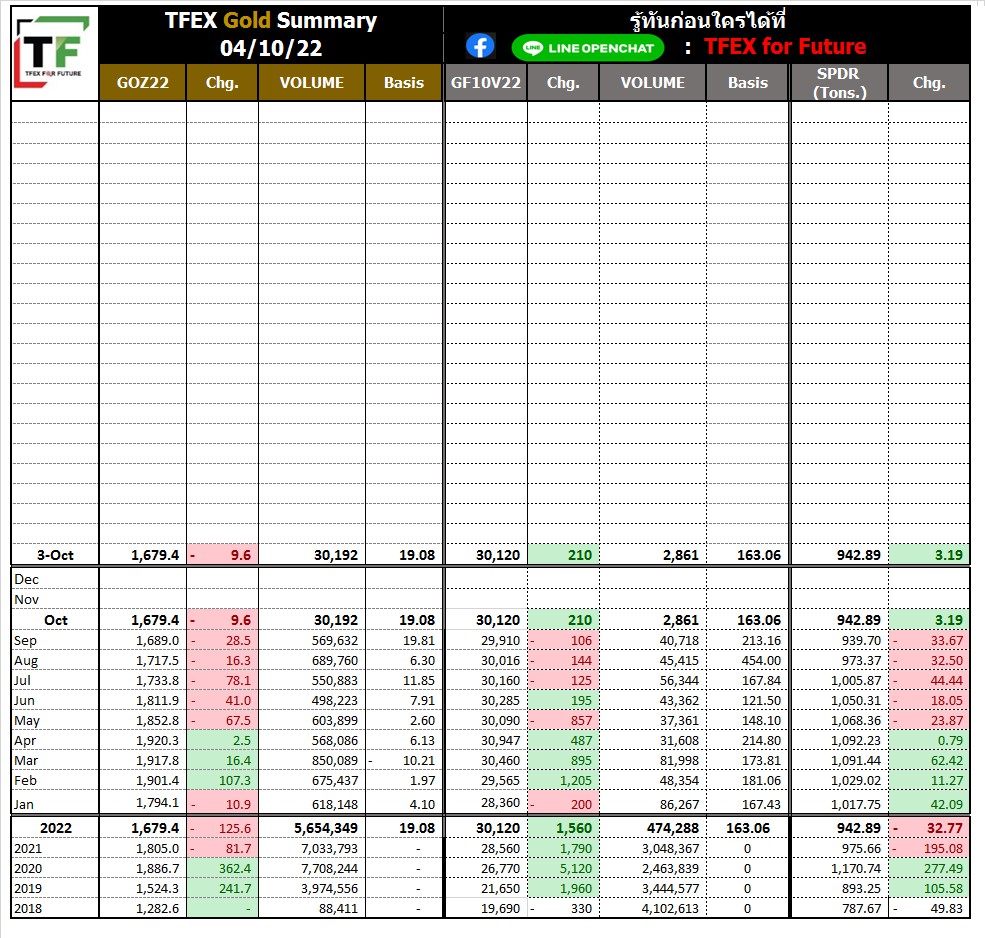This screenshot has height=938, width=985.
Task: Click the 'Jan' row label
Action: (x=24, y=804)
